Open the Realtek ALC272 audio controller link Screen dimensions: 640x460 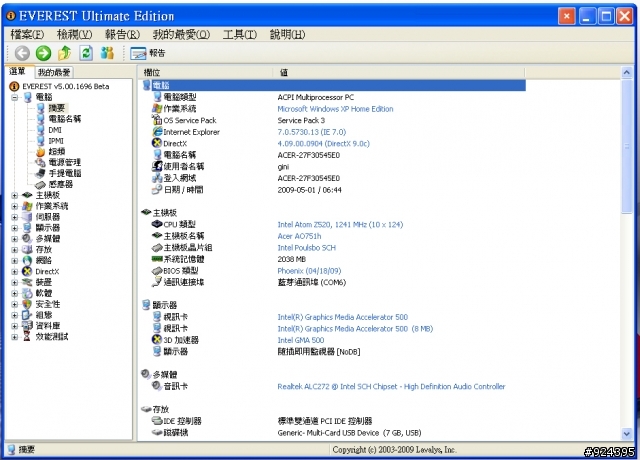(x=391, y=387)
